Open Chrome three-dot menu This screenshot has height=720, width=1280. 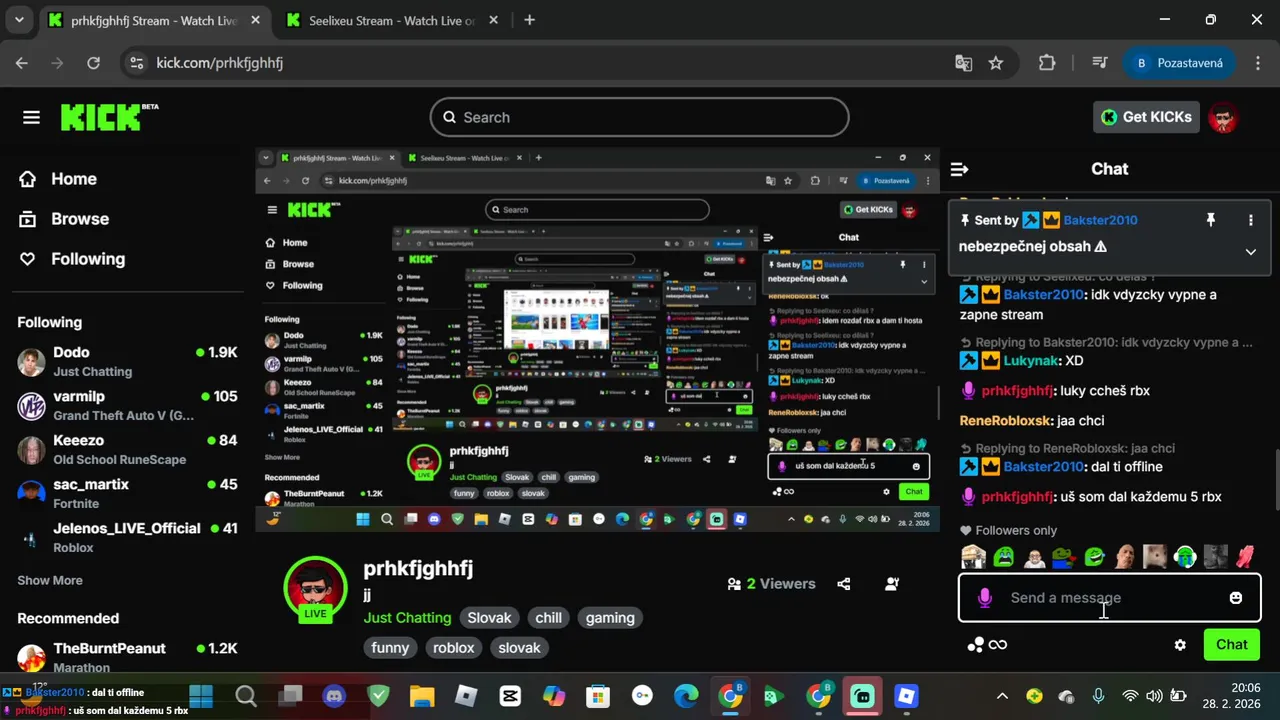(x=1256, y=63)
